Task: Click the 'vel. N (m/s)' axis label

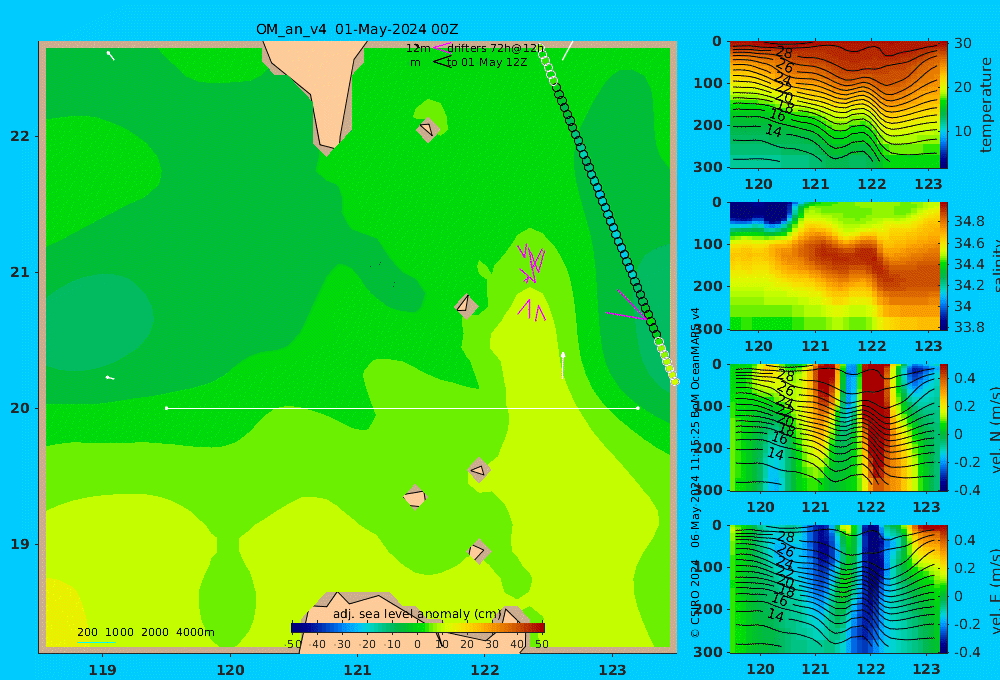Action: click(994, 429)
